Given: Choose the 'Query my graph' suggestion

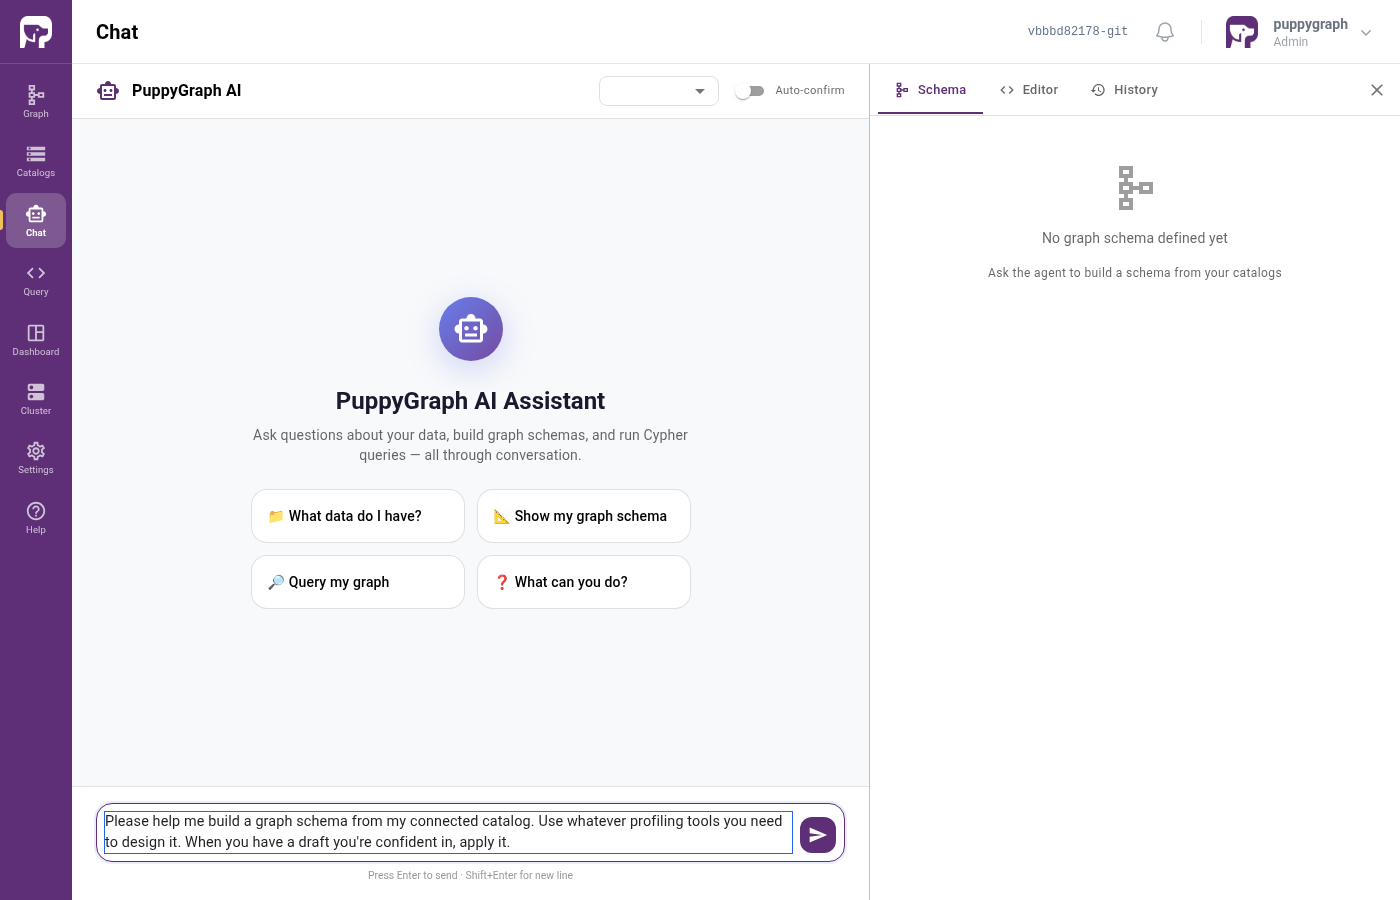Looking at the screenshot, I should [x=358, y=582].
